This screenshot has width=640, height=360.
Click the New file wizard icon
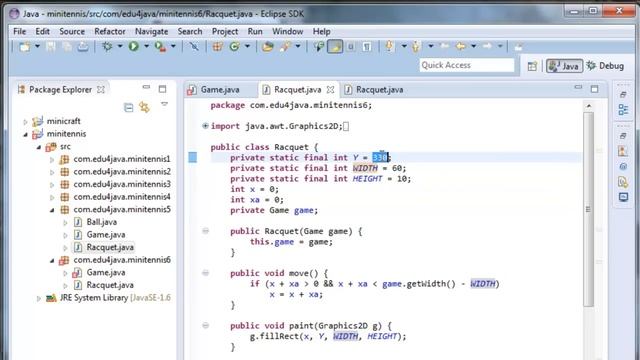point(25,47)
